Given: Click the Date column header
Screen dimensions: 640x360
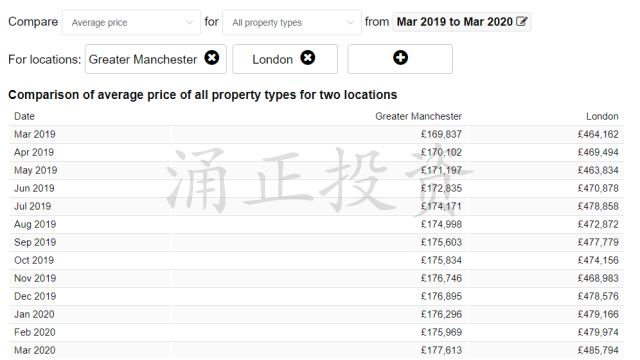Looking at the screenshot, I should tap(24, 116).
